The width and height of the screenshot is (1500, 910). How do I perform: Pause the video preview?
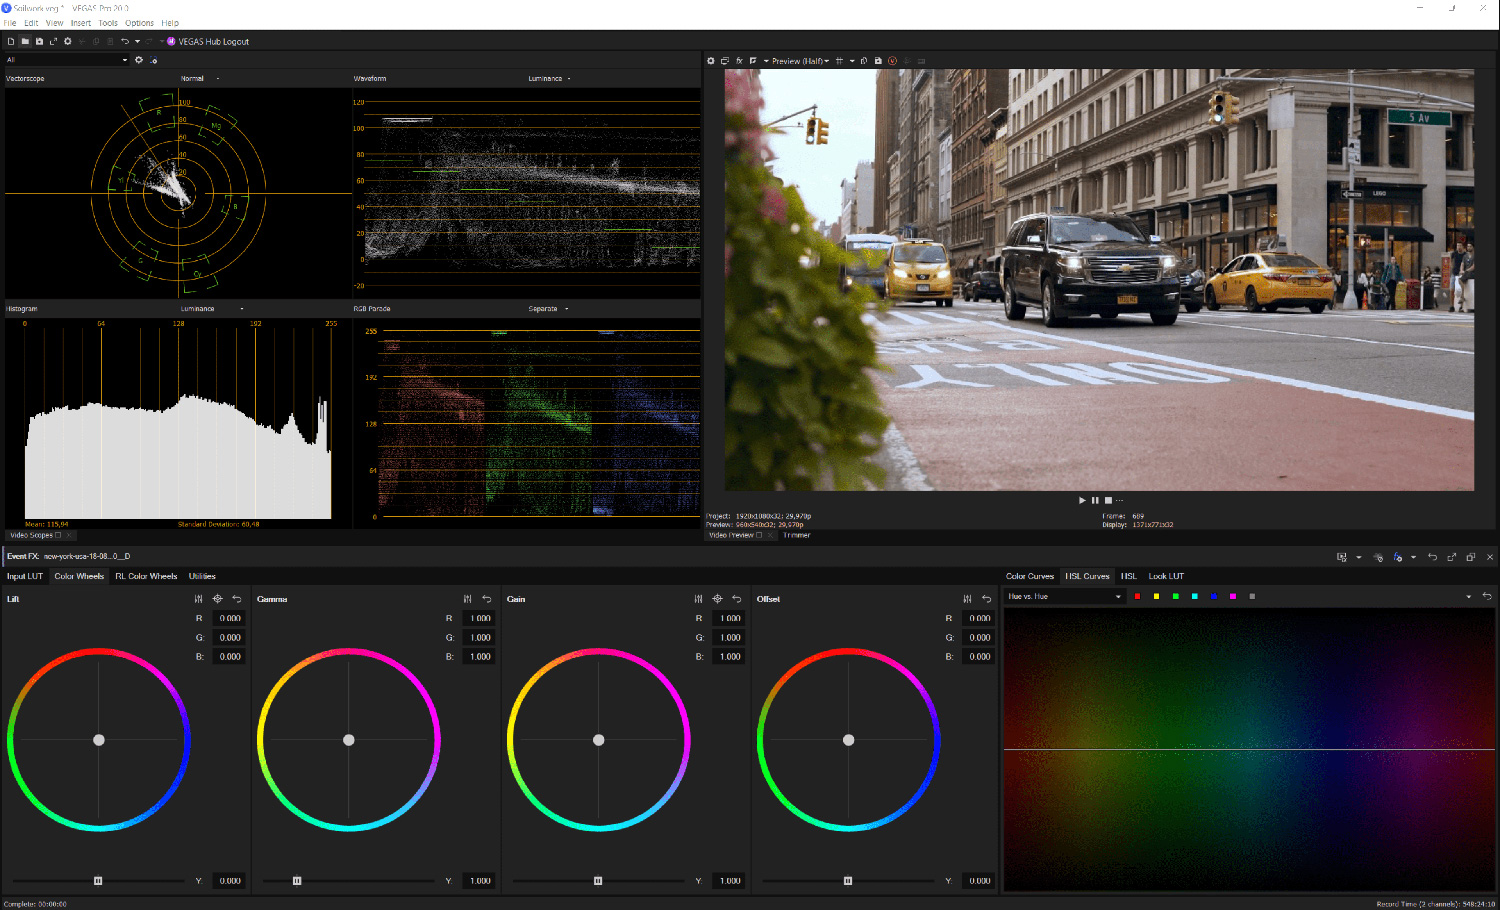(1095, 500)
